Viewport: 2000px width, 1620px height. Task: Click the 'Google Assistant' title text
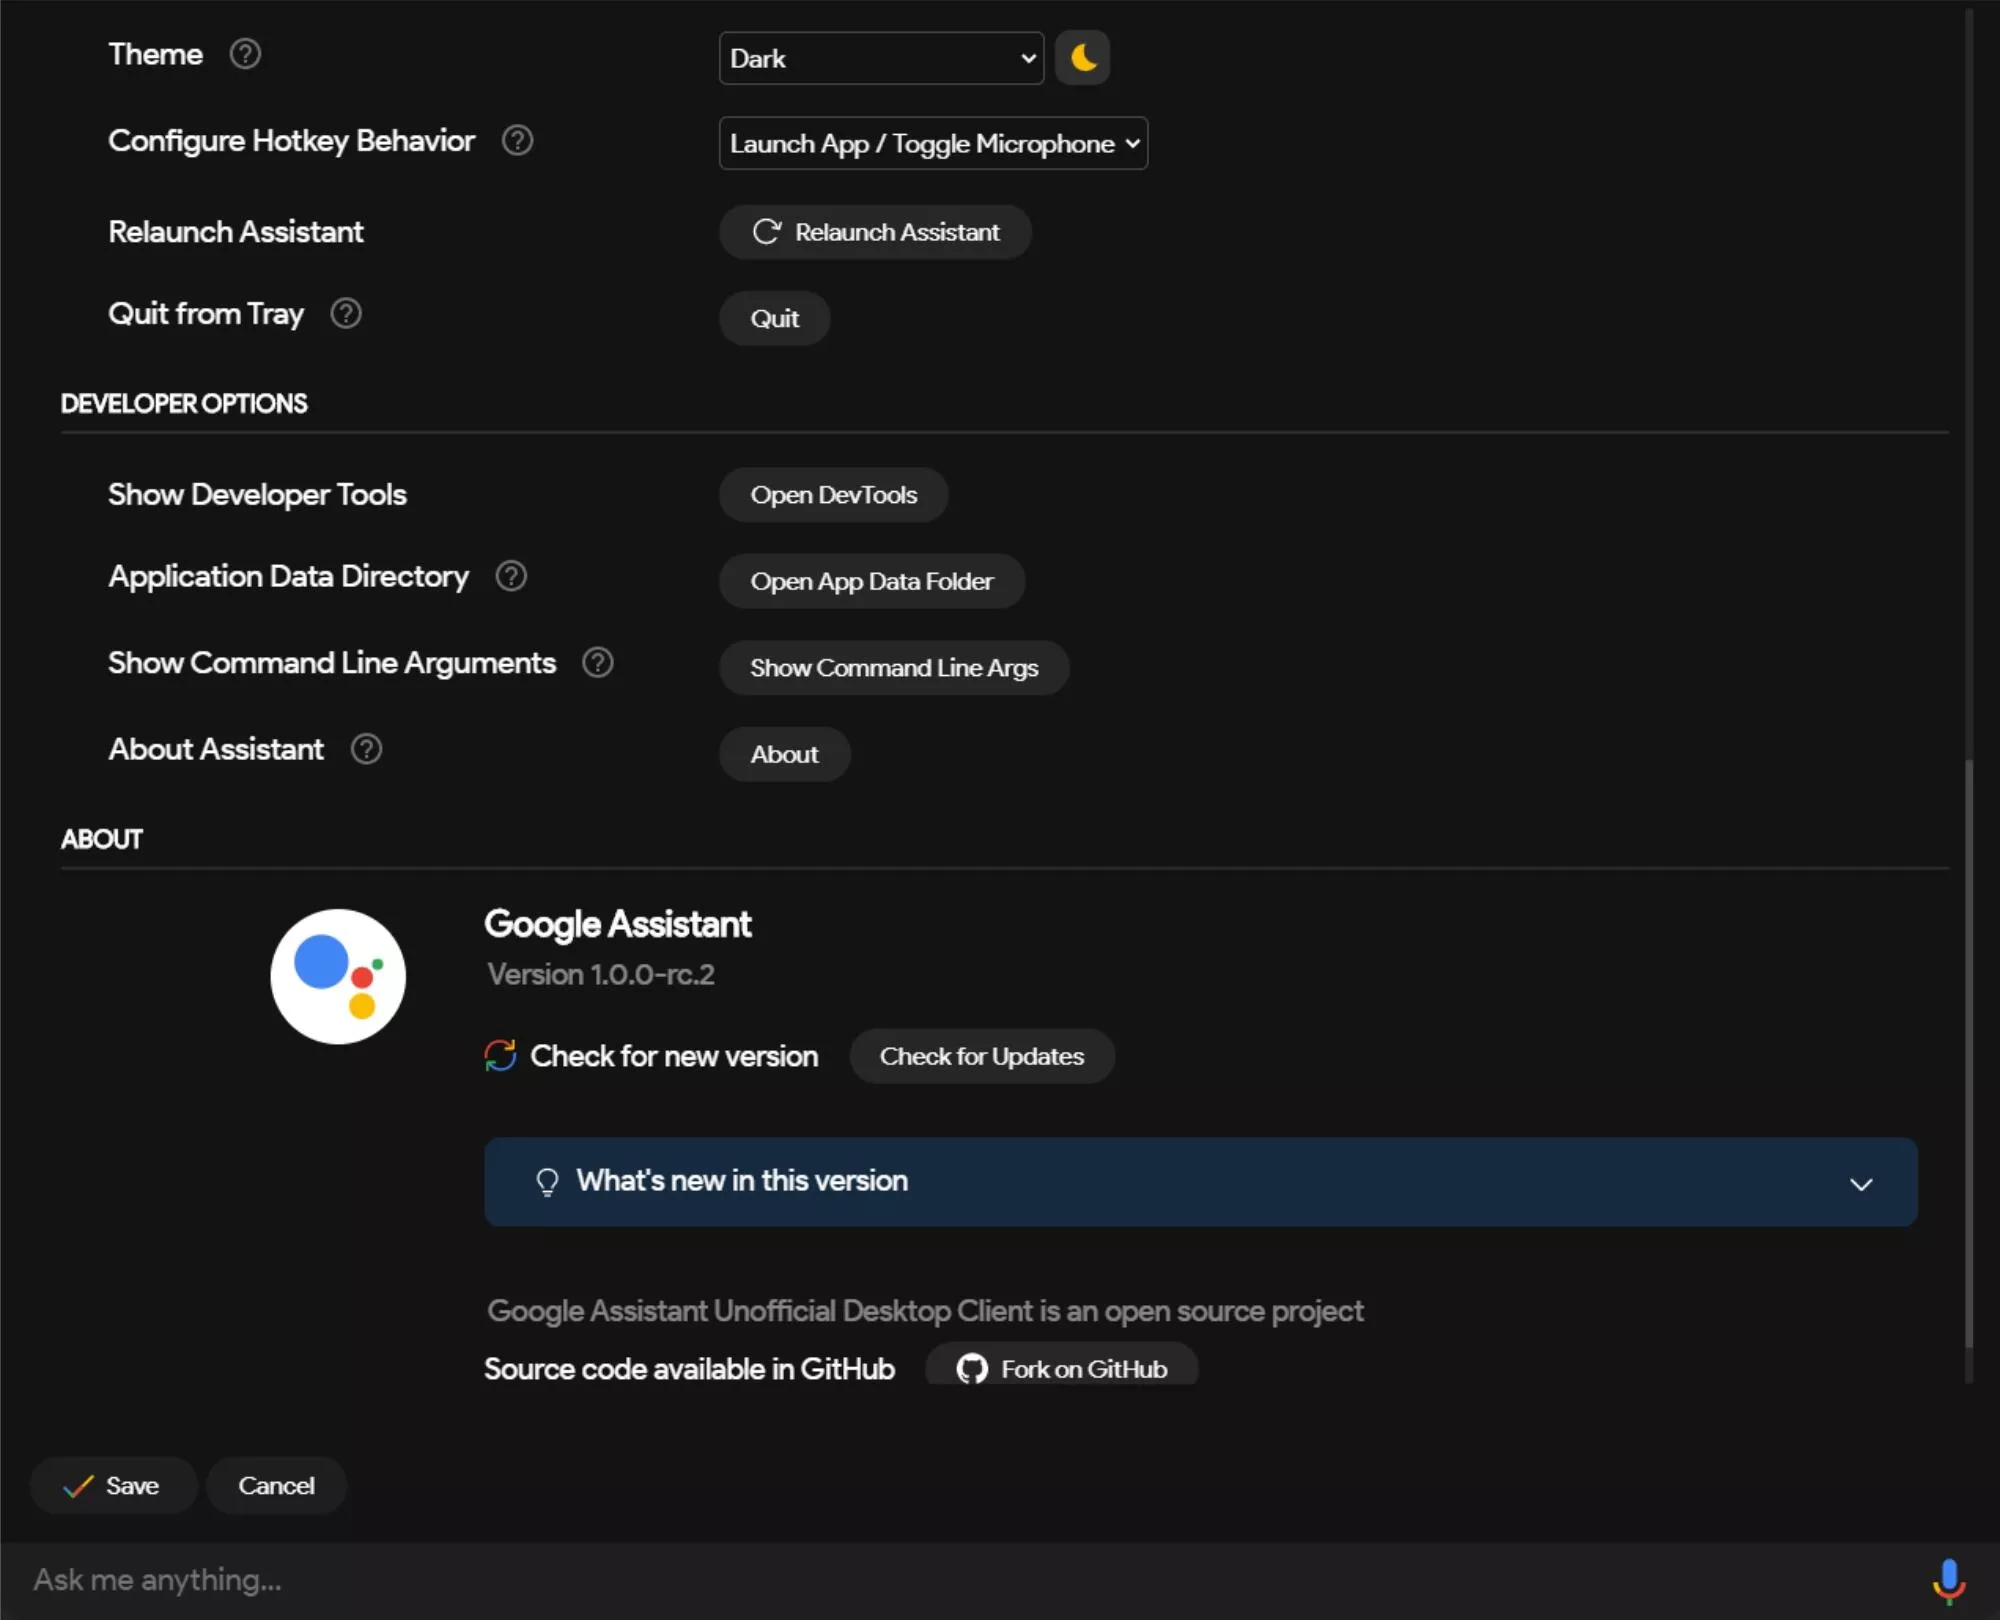click(x=618, y=925)
